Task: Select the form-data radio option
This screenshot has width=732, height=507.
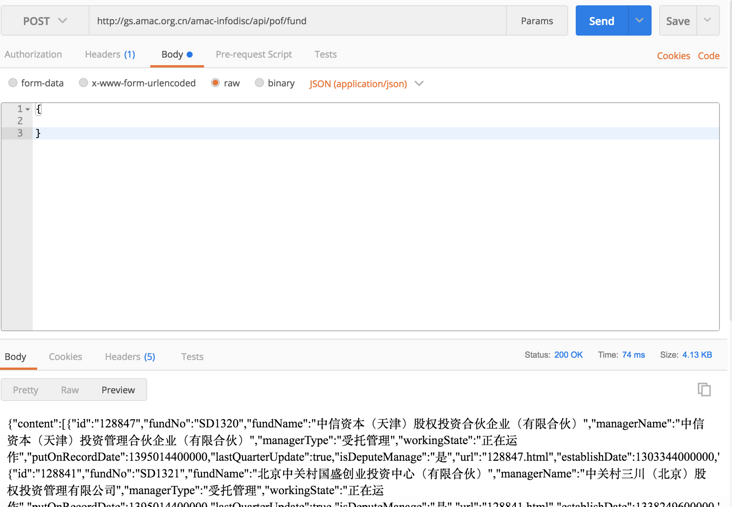Action: pyautogui.click(x=13, y=83)
